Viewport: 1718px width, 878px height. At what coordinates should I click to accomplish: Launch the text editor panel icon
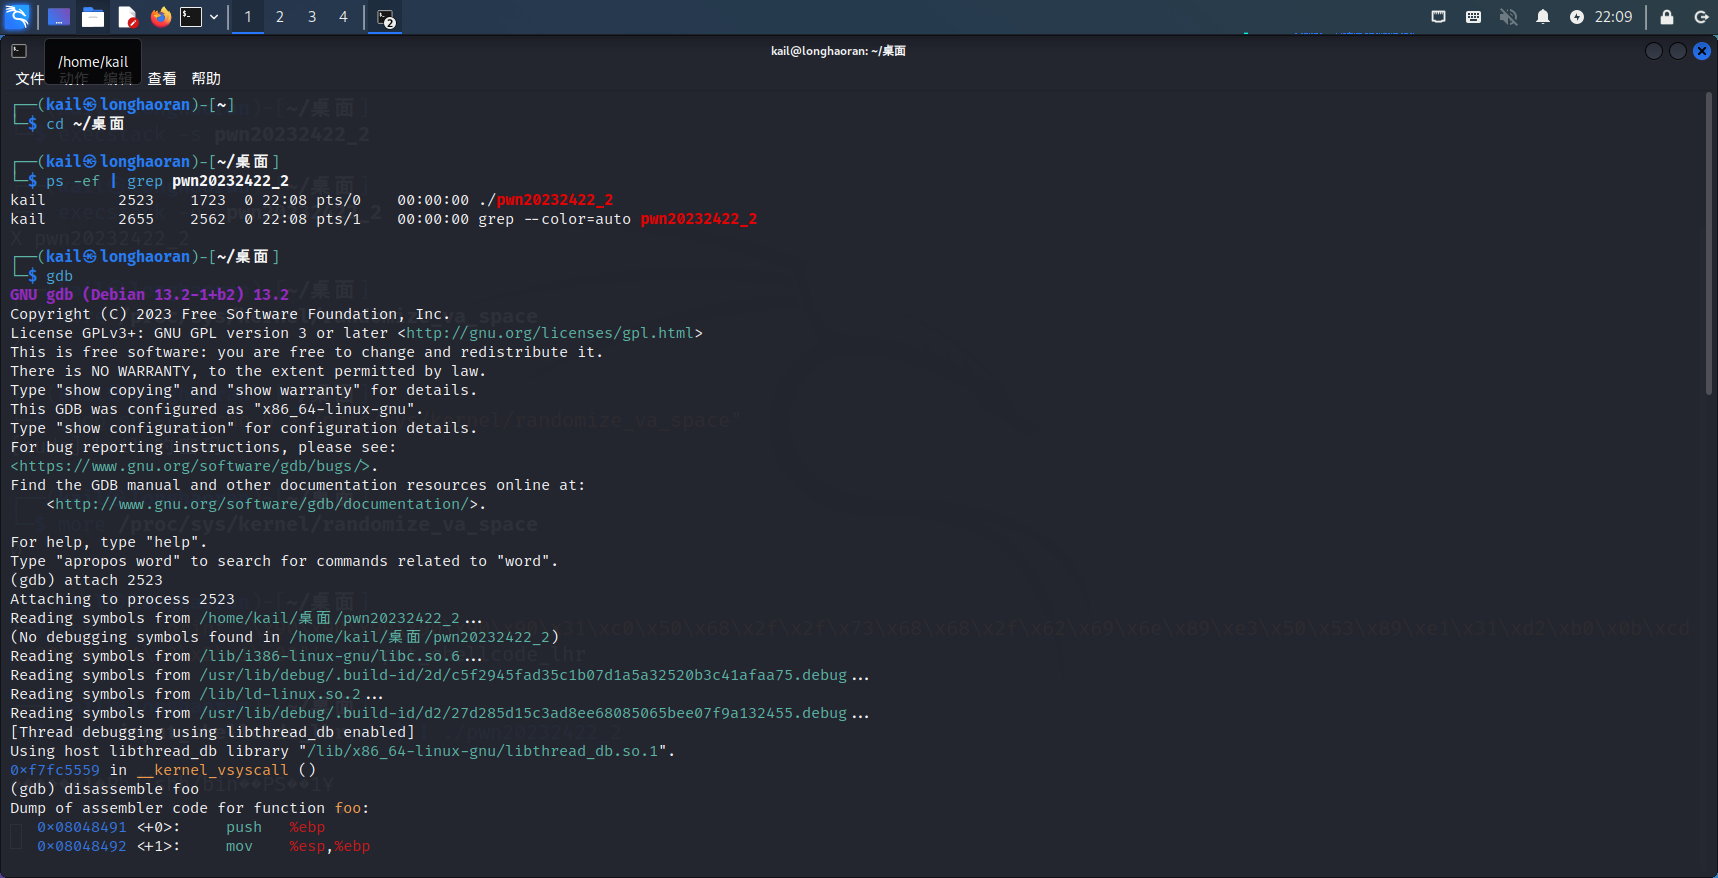click(127, 17)
